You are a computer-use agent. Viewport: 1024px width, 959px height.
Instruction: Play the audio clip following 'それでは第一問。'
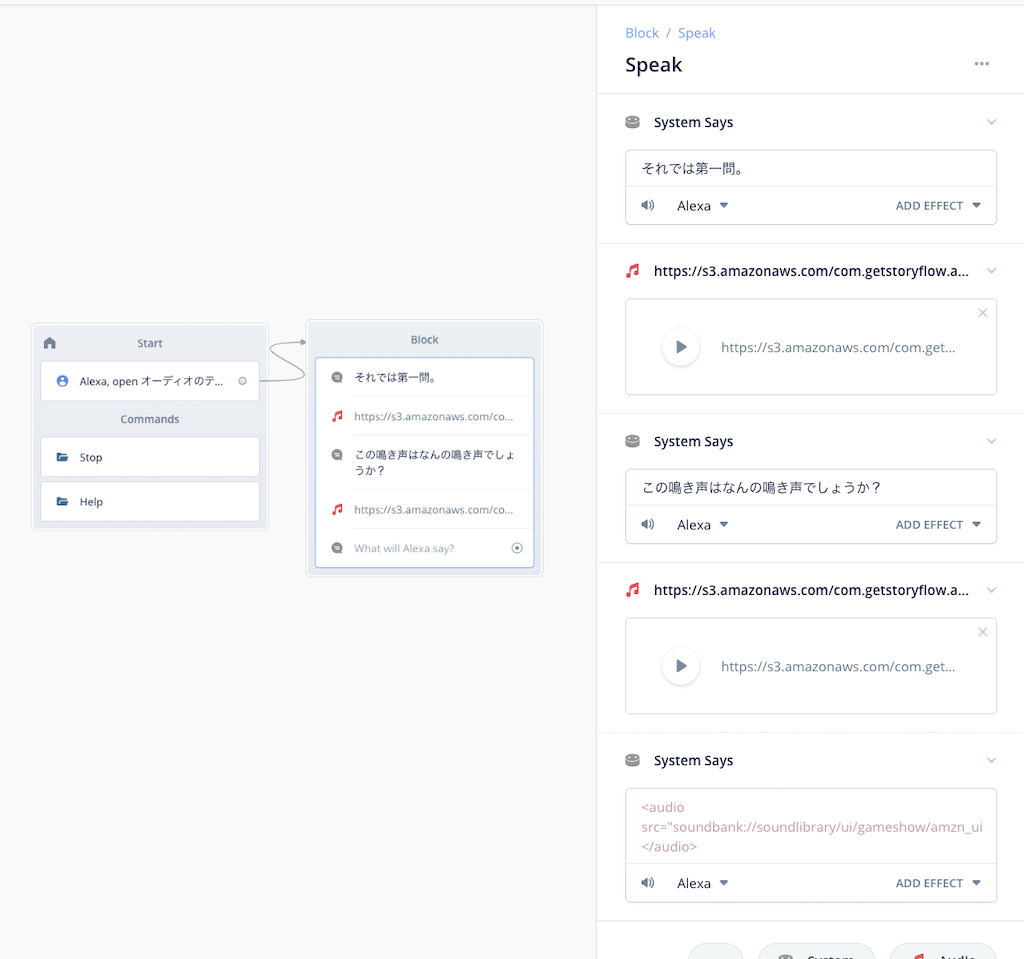click(x=680, y=347)
